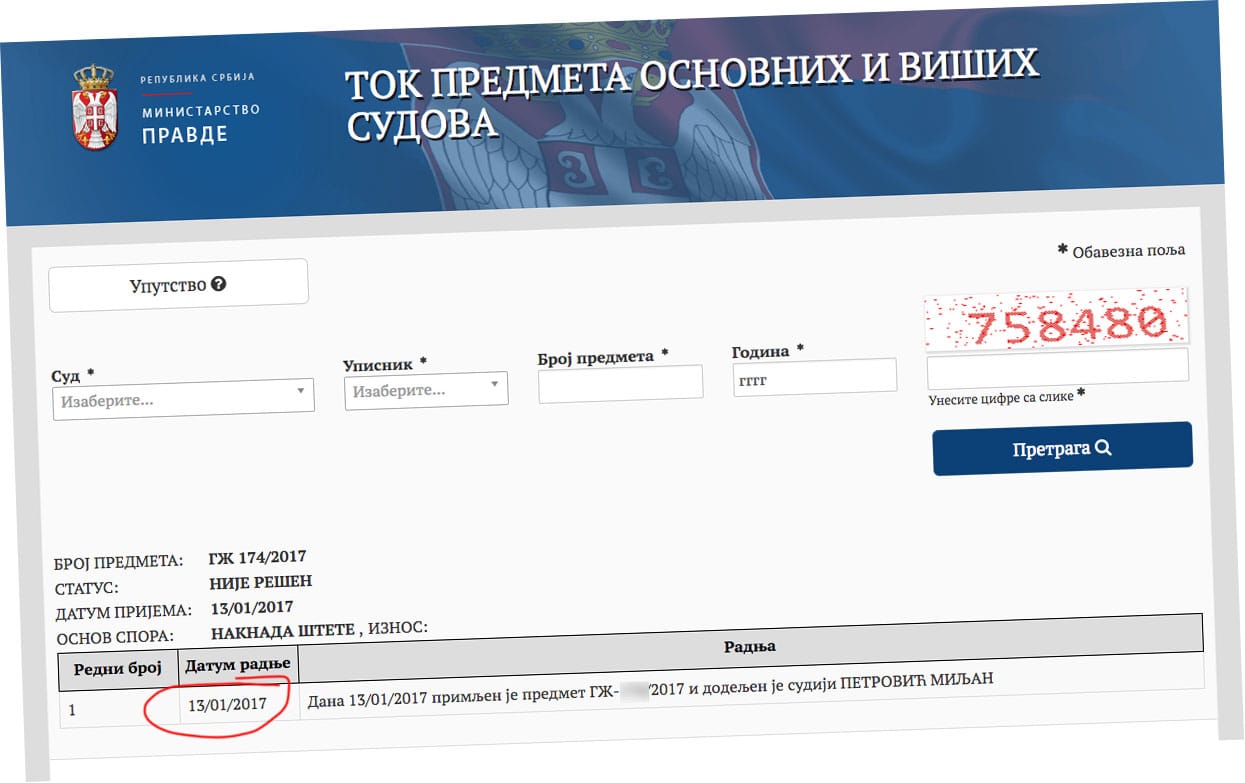Image resolution: width=1245 pixels, height=783 pixels.
Task: Select the circled 13/01/2017 date cell
Action: coord(227,705)
